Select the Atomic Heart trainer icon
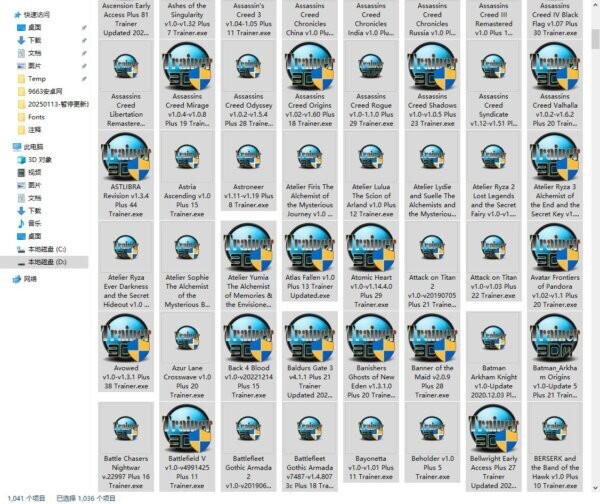Screen dimensions: 600x504 click(371, 248)
